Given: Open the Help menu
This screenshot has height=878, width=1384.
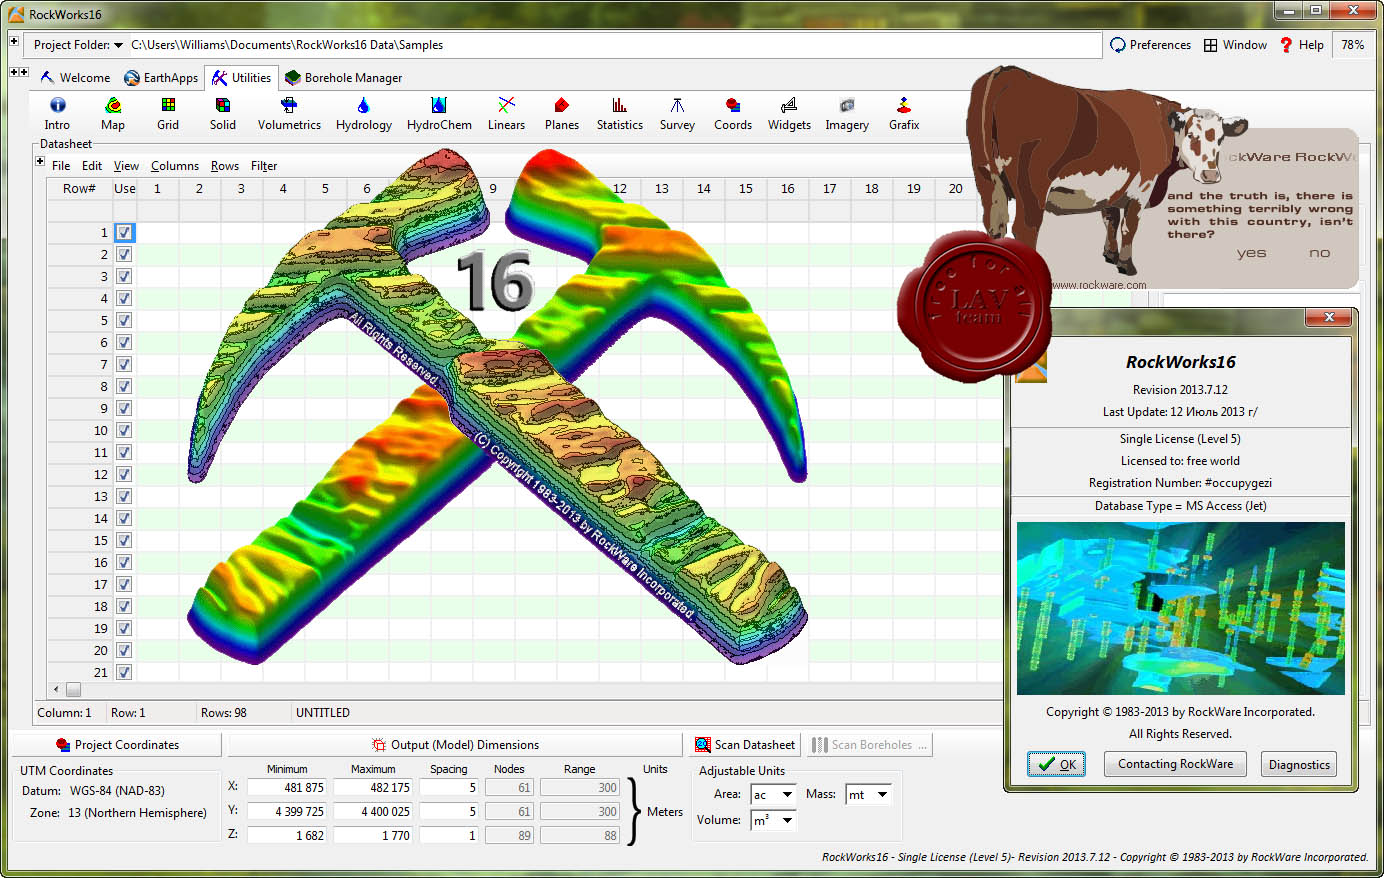Looking at the screenshot, I should point(1301,45).
